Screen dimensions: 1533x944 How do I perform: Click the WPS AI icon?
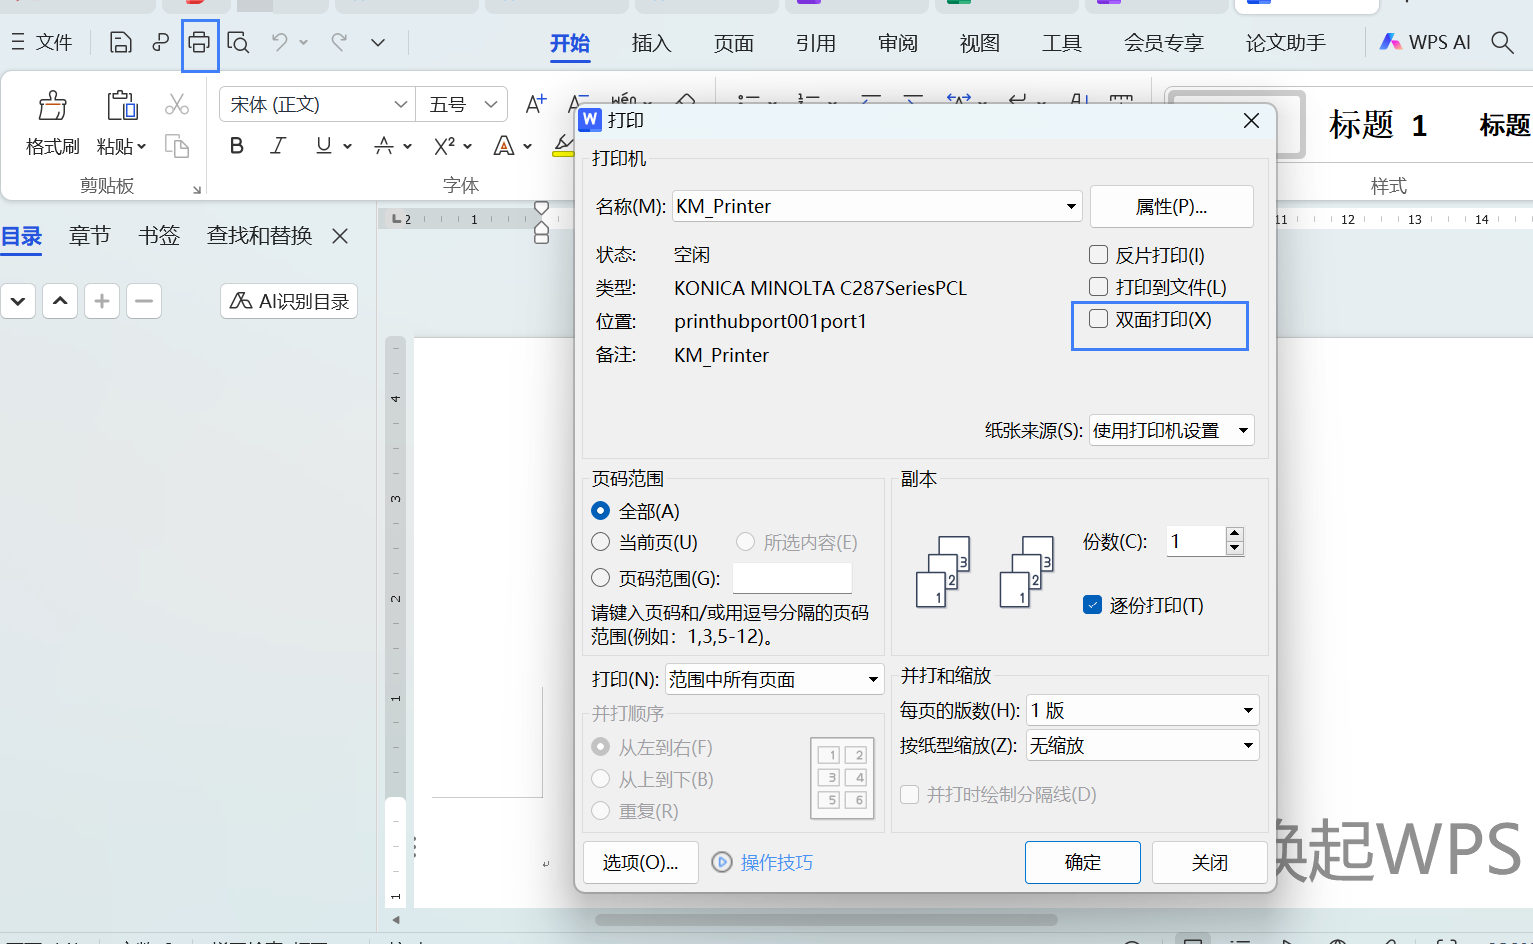click(1425, 42)
